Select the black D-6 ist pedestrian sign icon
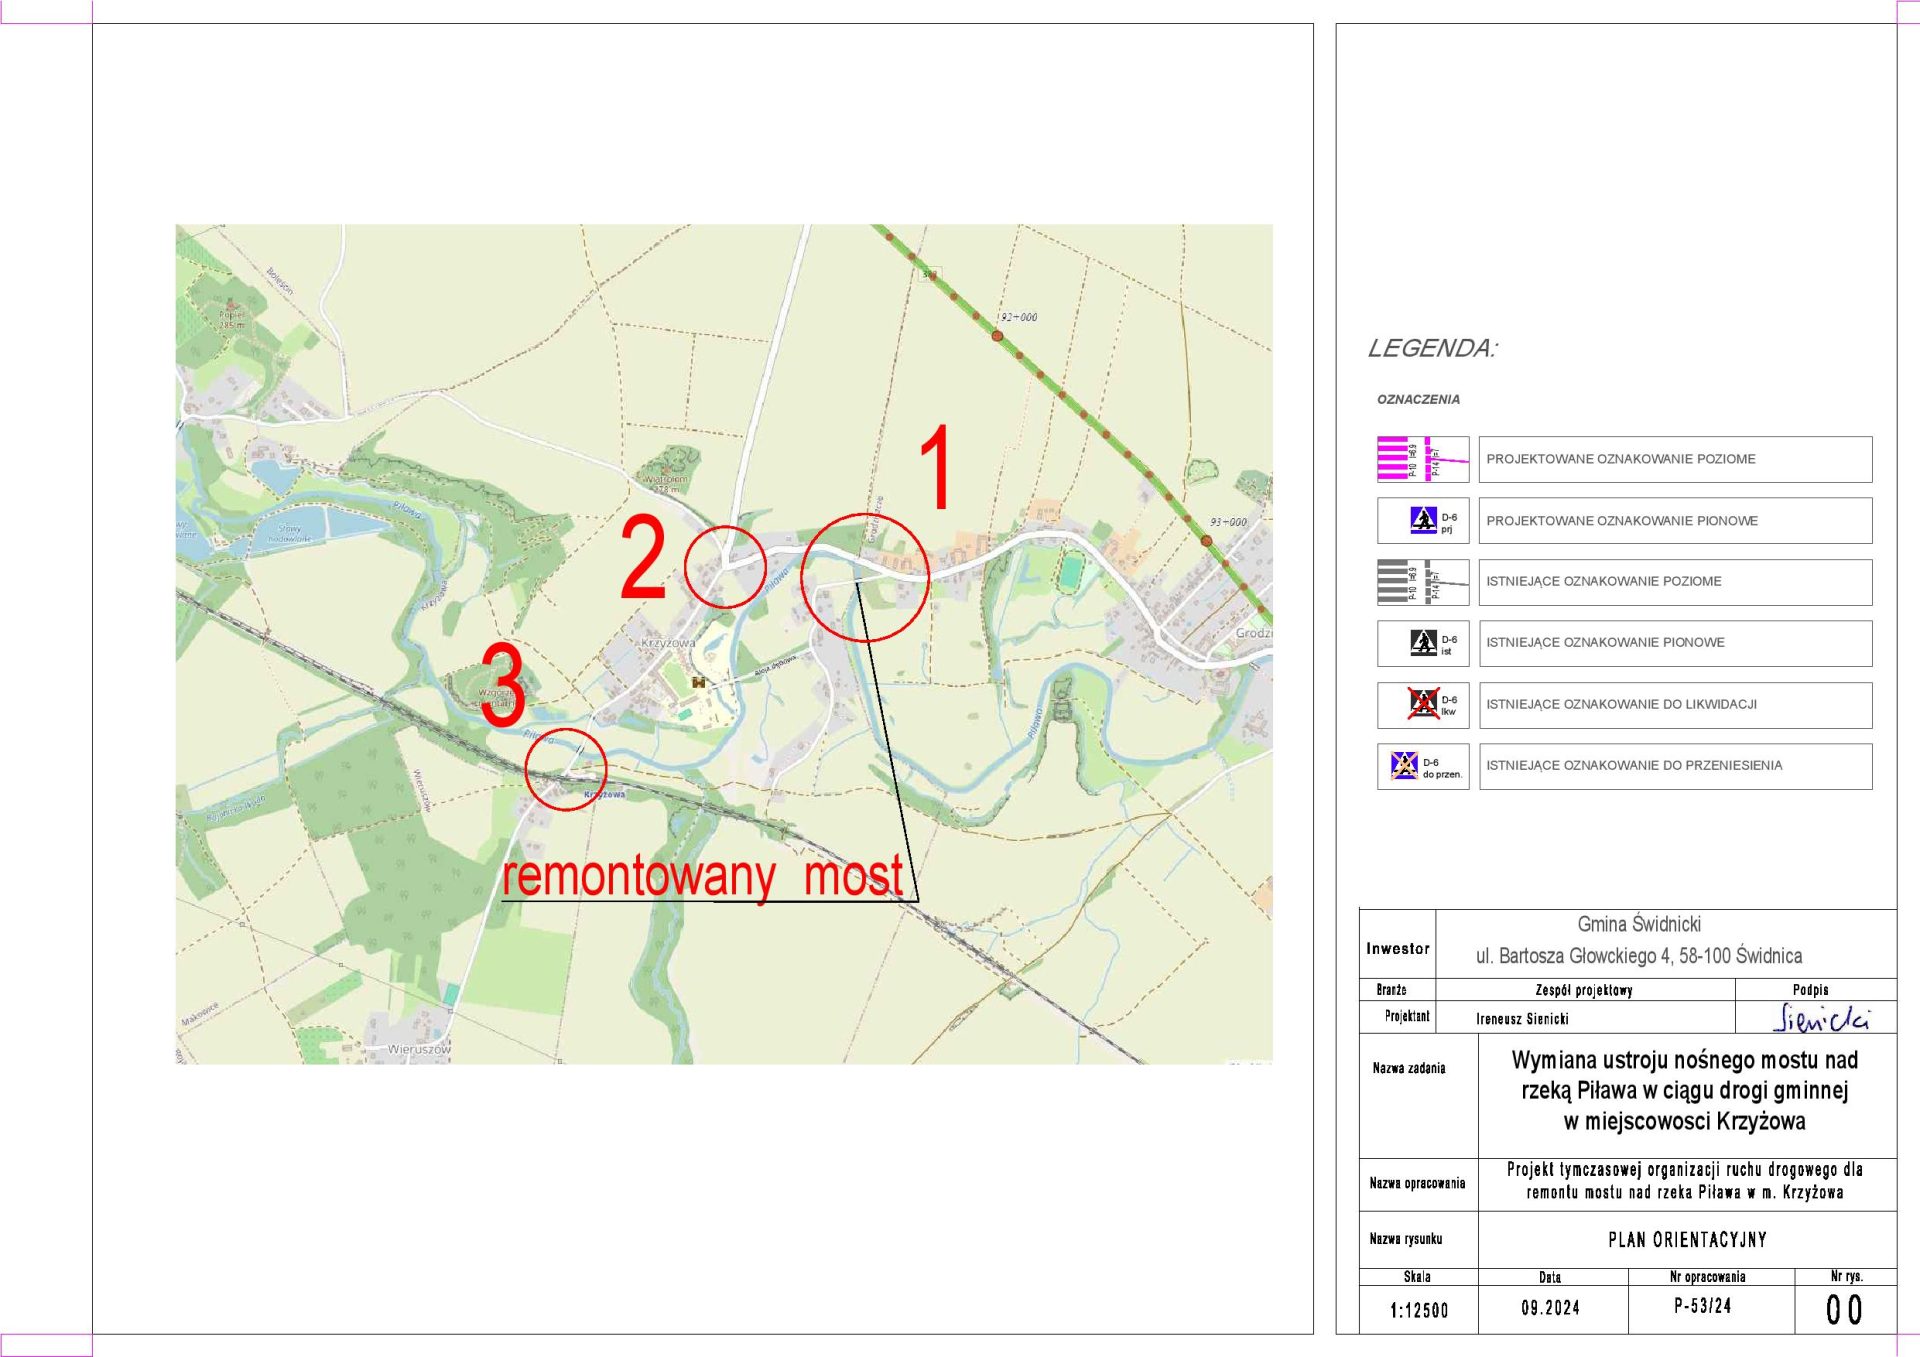Viewport: 1920px width, 1357px height. point(1423,642)
